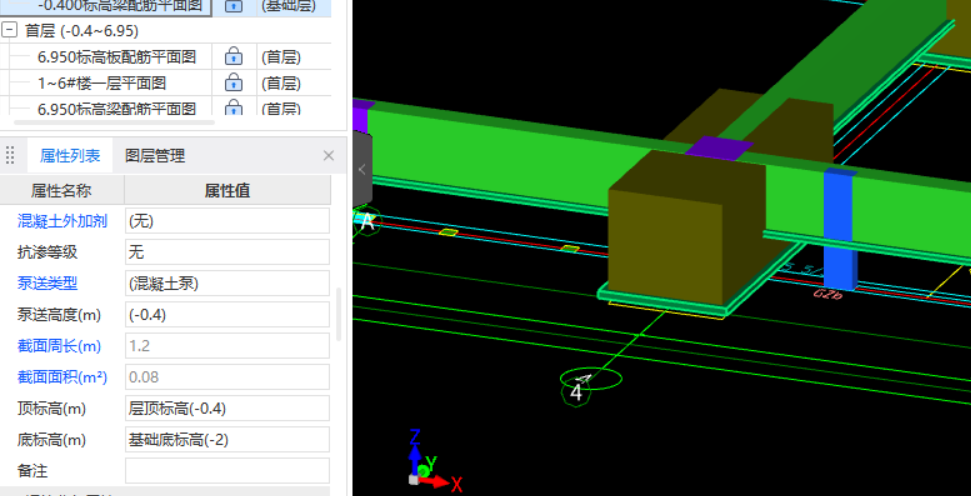Edit 抗渗等级 value field
This screenshot has height=496, width=971.
[x=227, y=252]
